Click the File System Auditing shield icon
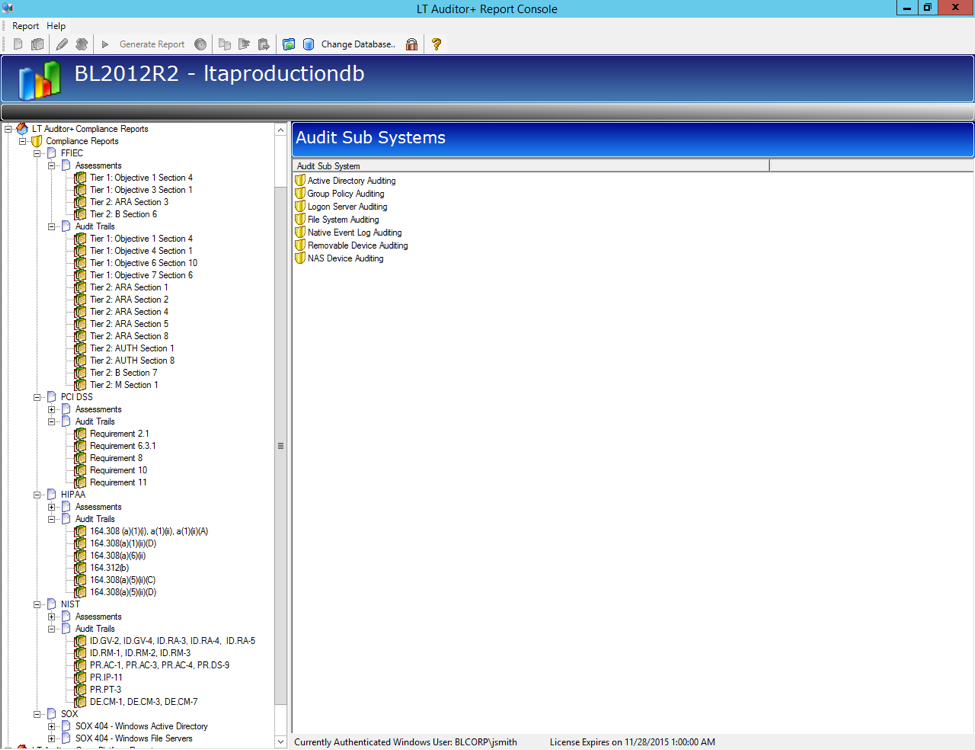Image resolution: width=975 pixels, height=750 pixels. coord(300,220)
